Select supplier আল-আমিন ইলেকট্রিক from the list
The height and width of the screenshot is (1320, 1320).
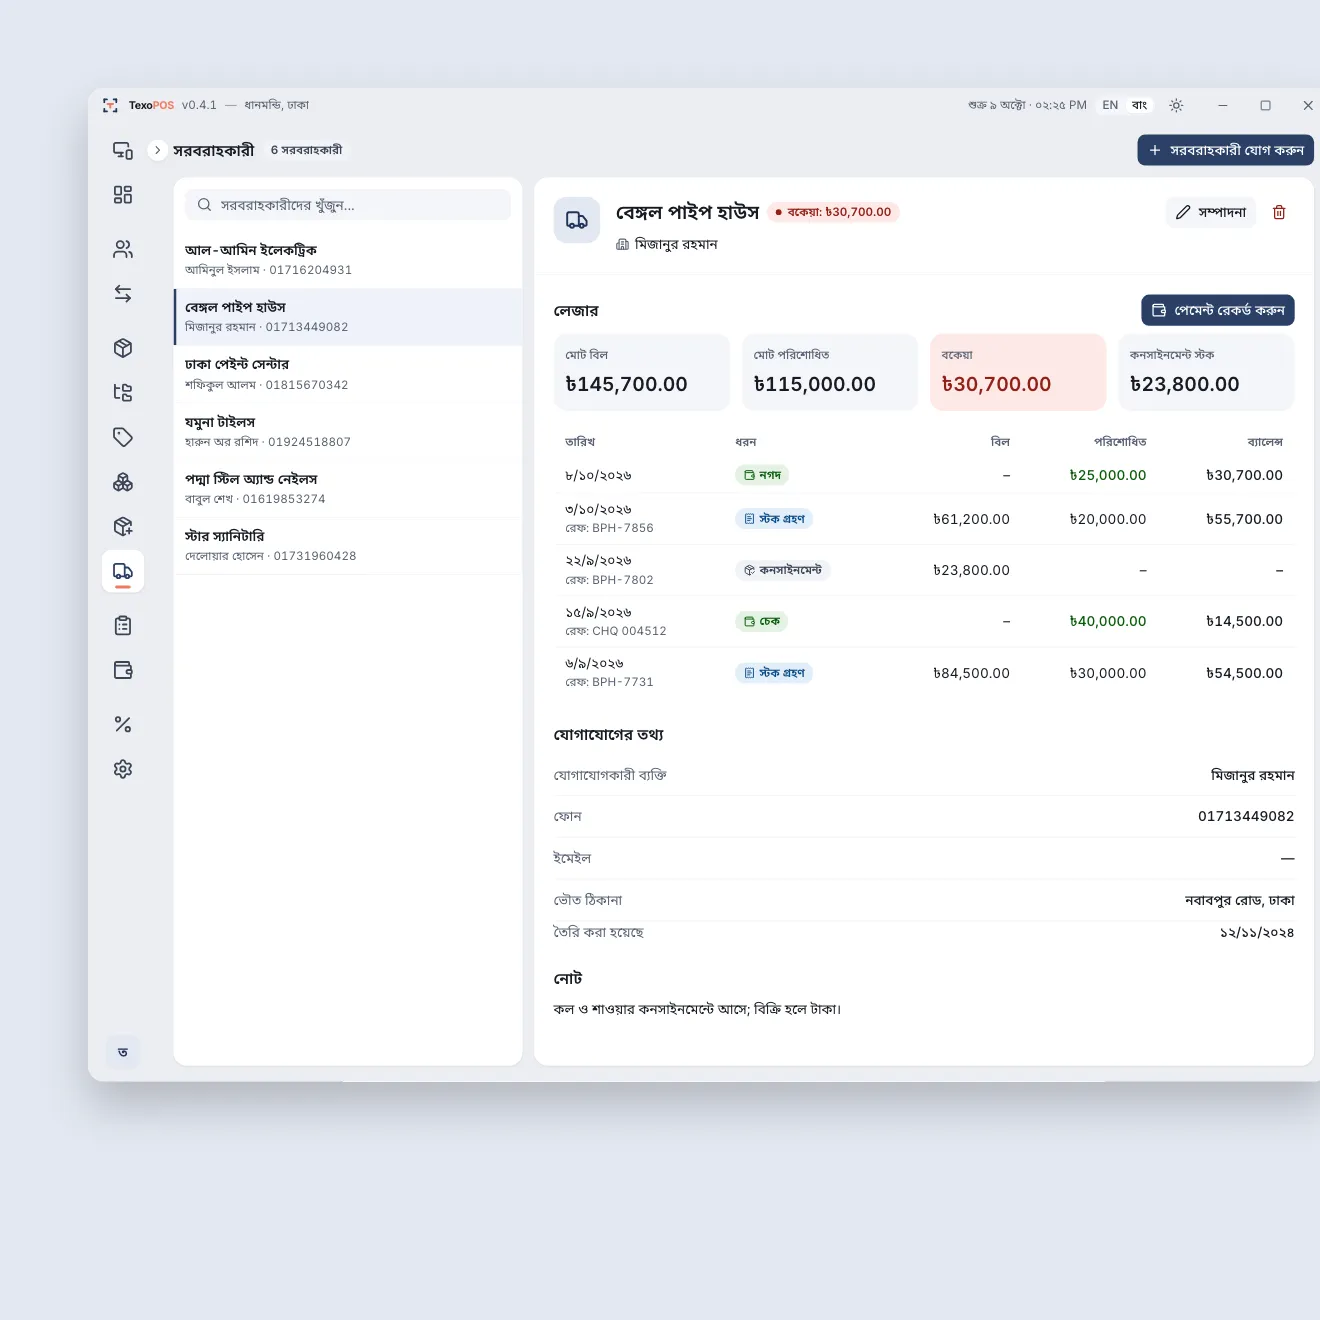[348, 260]
